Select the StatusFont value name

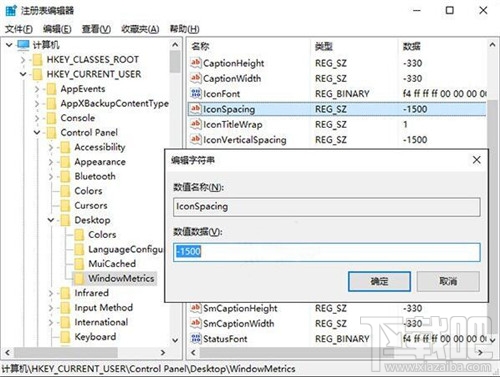point(225,339)
